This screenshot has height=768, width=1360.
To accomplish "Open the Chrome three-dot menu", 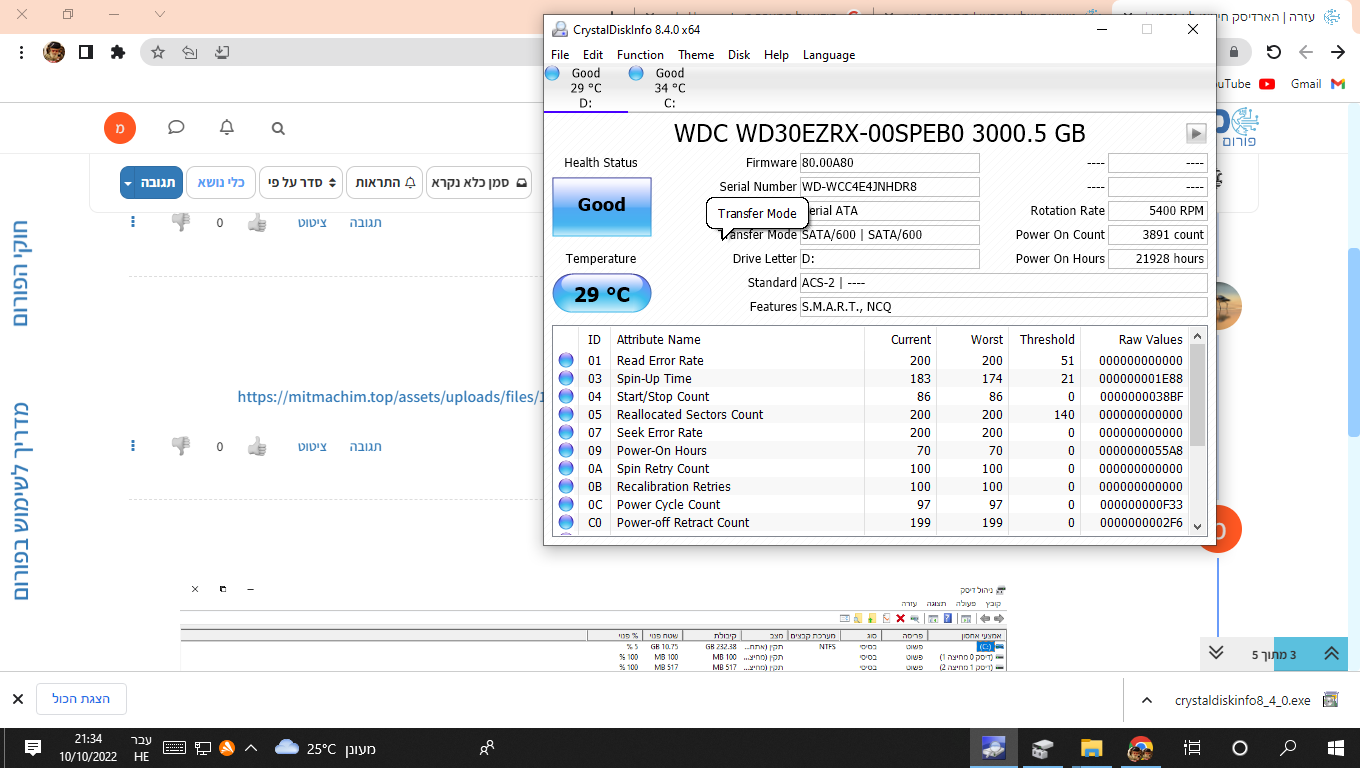I will pos(21,52).
